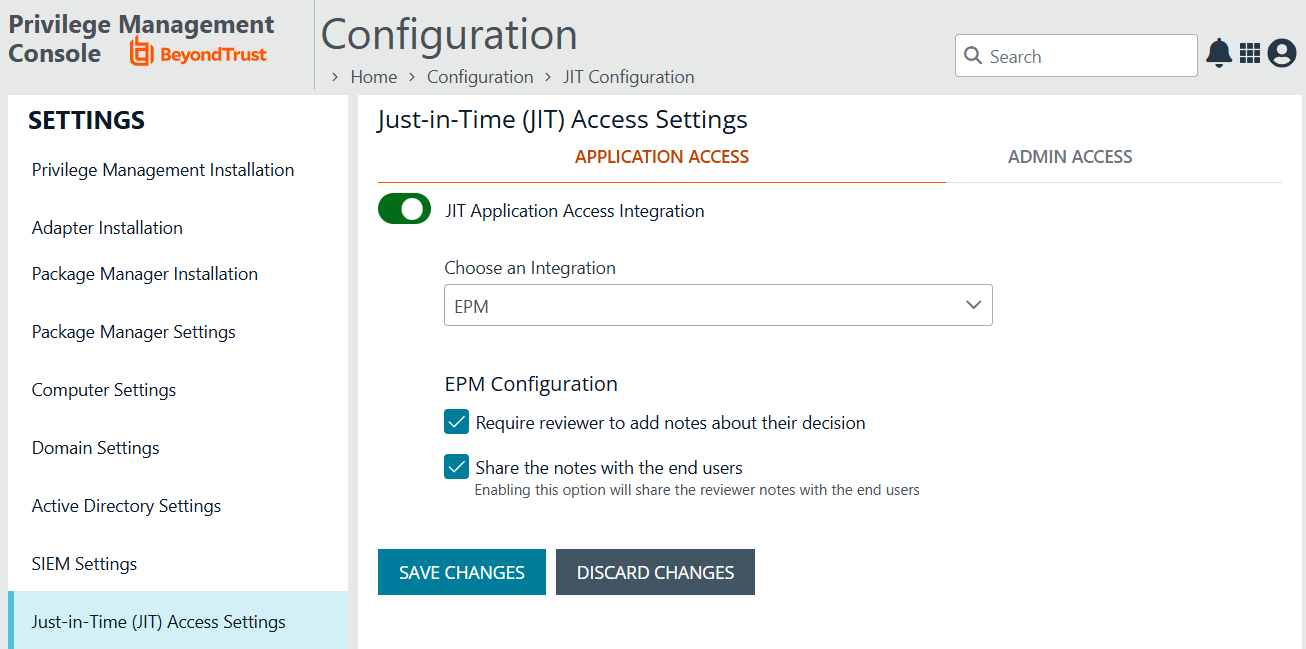Open Package Manager Settings
The height and width of the screenshot is (649, 1306).
point(133,331)
